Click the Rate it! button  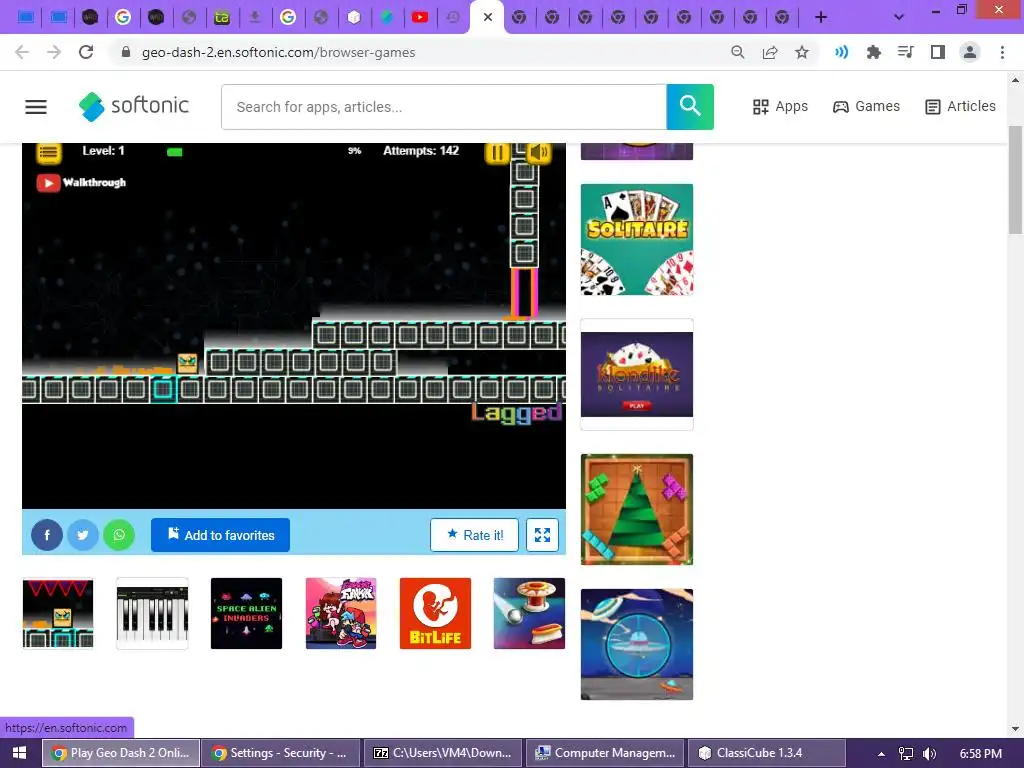474,535
